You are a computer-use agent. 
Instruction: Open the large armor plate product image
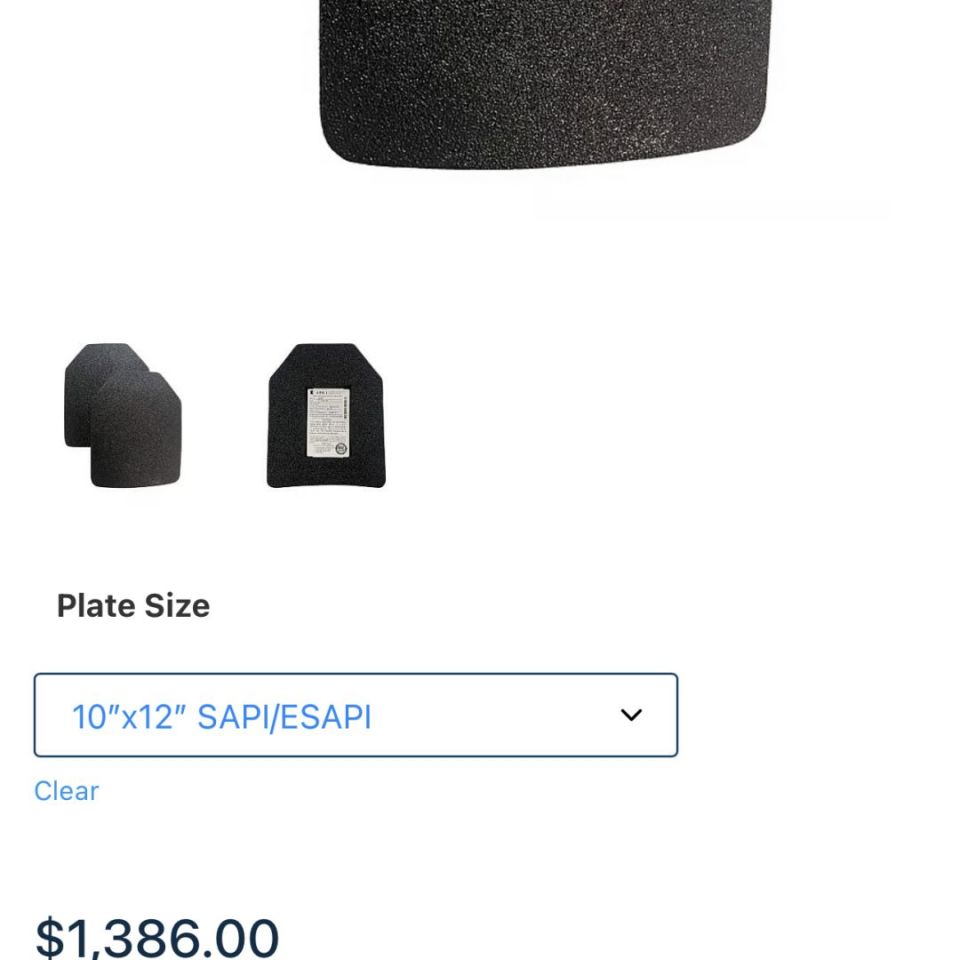pyautogui.click(x=543, y=84)
